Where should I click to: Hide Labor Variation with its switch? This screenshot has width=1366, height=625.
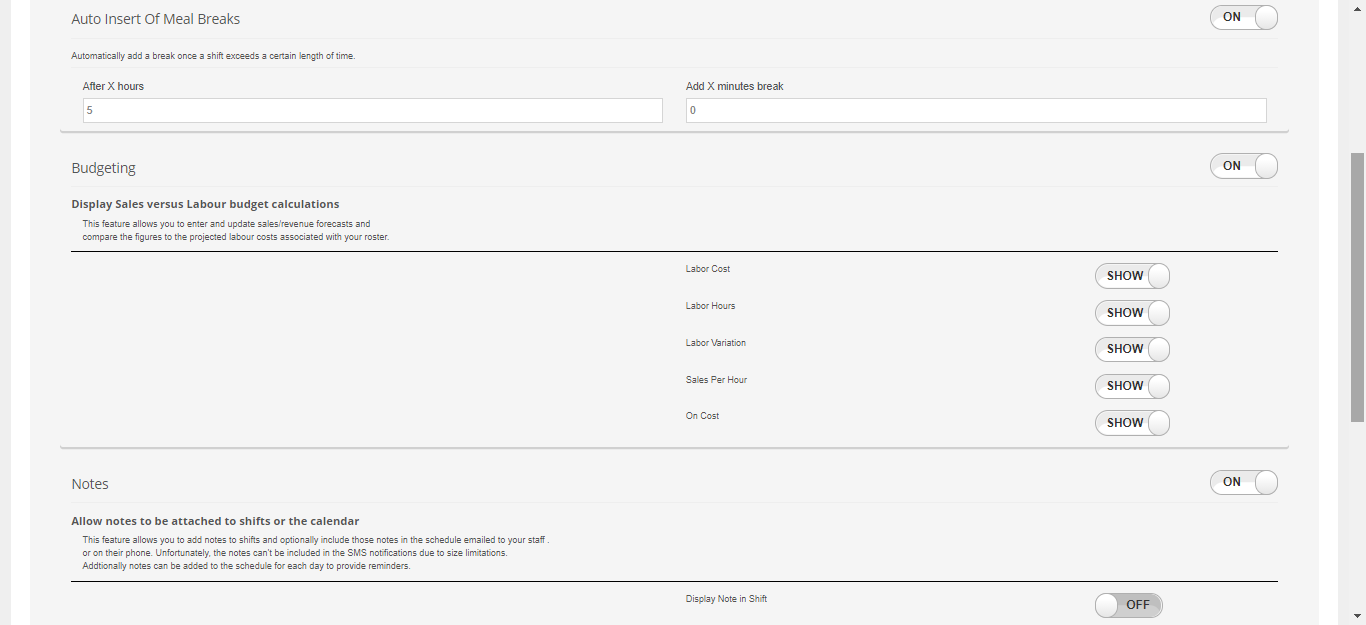[1132, 349]
